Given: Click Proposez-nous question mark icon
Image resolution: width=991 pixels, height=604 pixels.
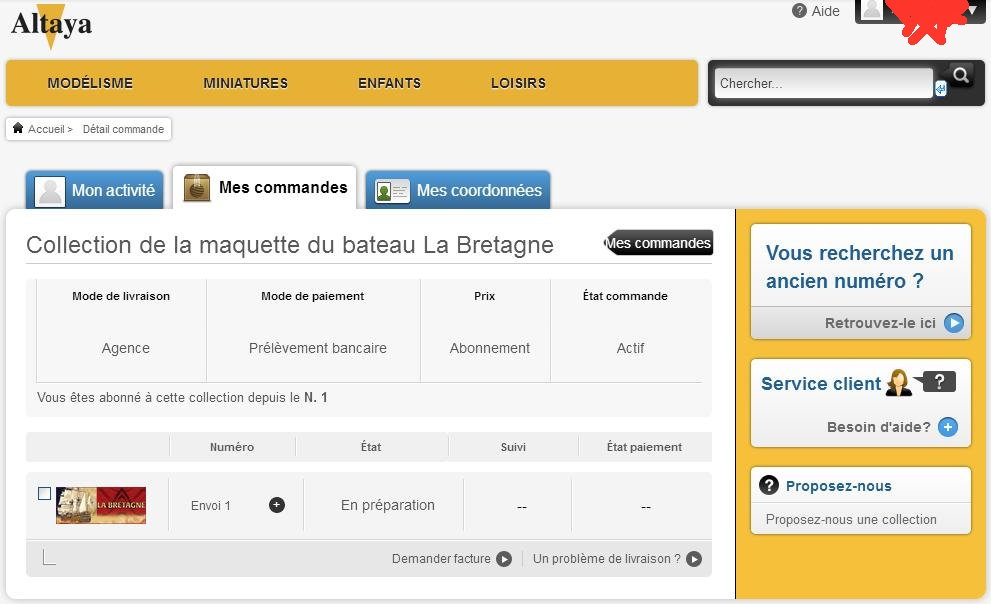Looking at the screenshot, I should 769,485.
